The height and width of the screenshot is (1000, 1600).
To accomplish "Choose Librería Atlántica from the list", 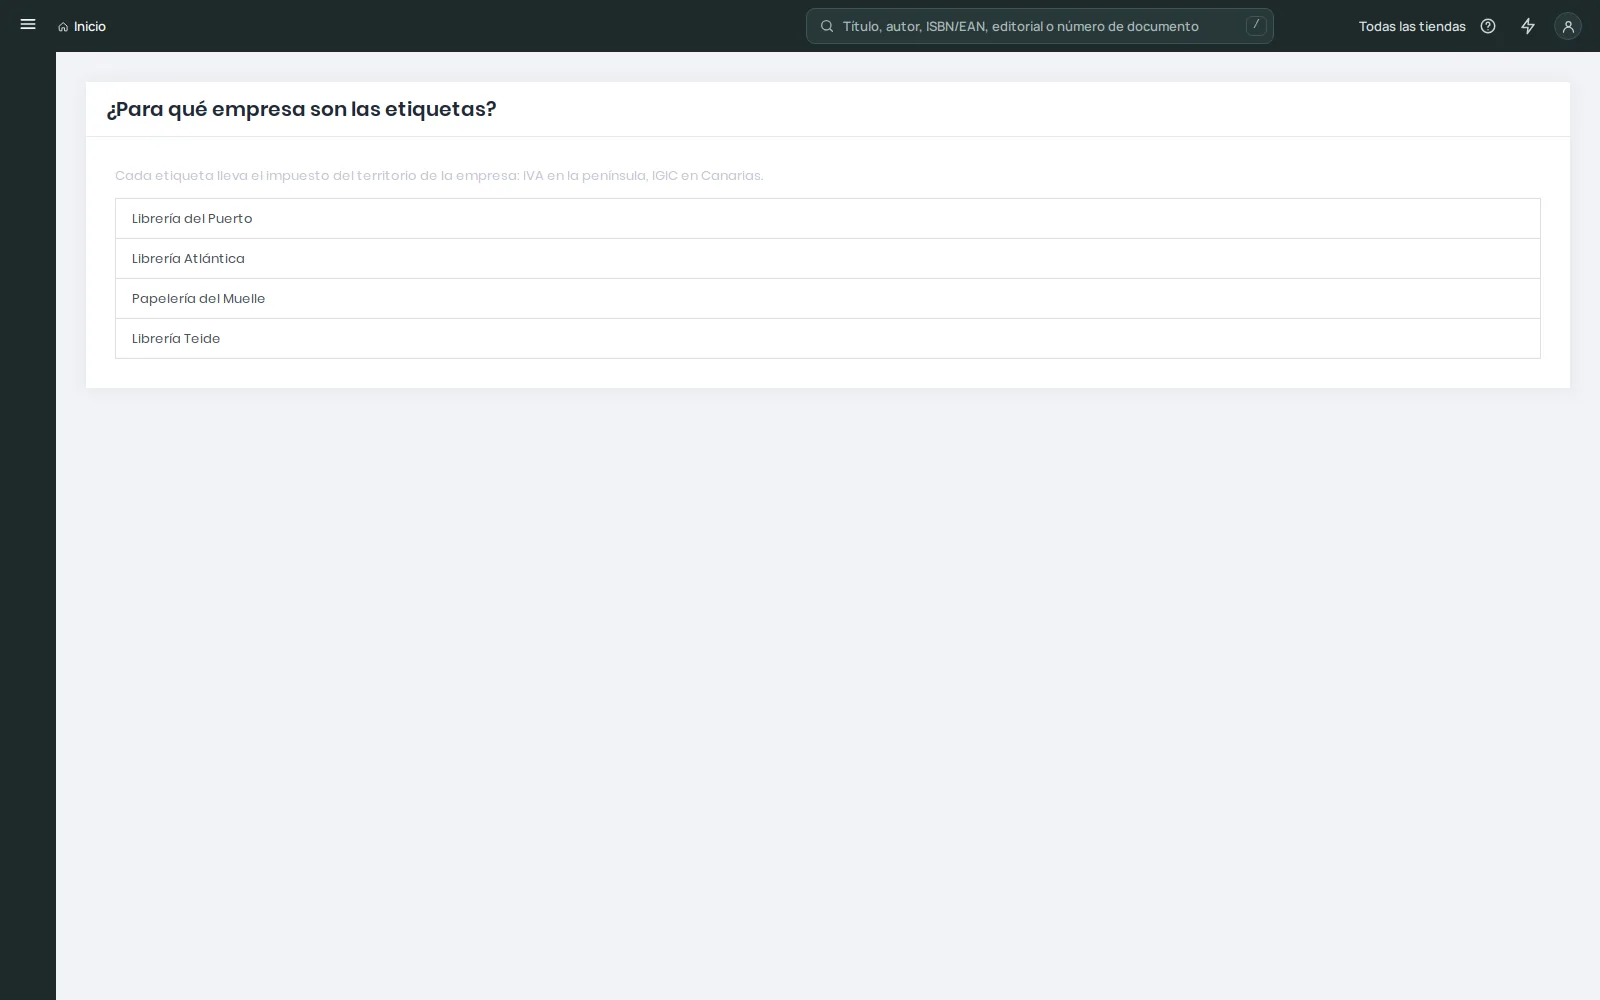I will click(828, 259).
